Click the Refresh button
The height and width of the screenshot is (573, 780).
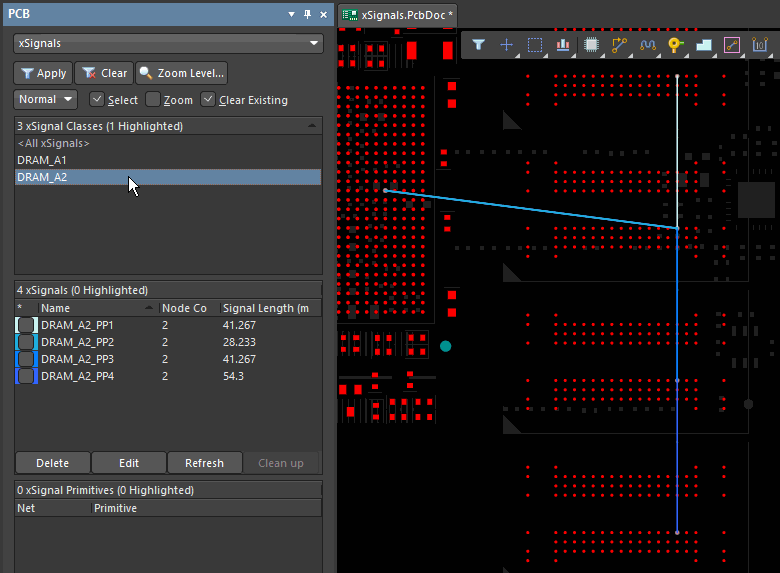point(204,463)
